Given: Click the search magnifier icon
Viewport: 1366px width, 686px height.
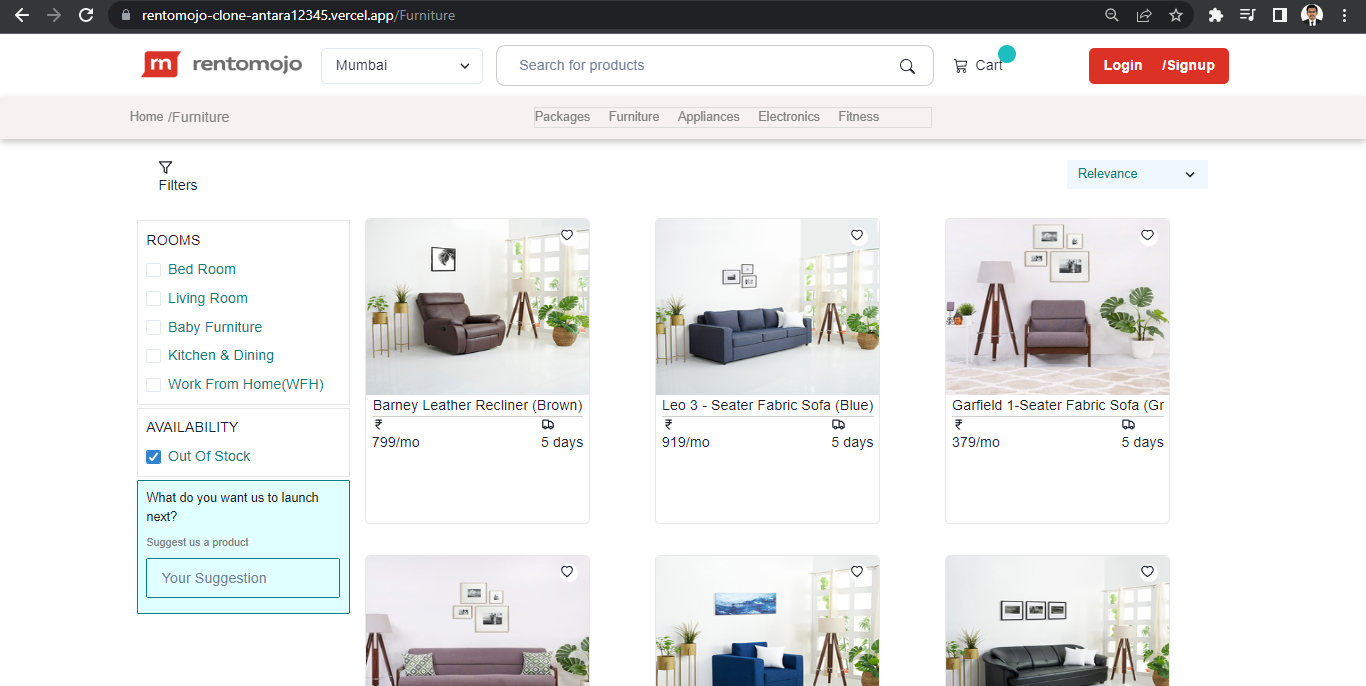Looking at the screenshot, I should click(x=907, y=66).
